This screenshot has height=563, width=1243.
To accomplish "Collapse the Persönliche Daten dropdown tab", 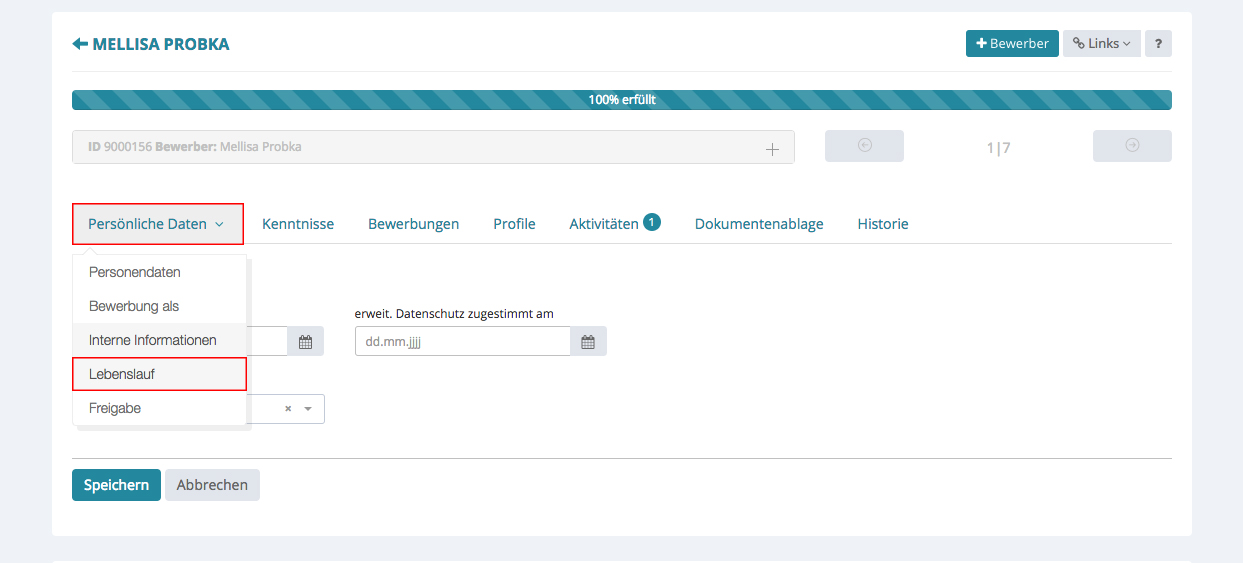I will click(x=157, y=224).
